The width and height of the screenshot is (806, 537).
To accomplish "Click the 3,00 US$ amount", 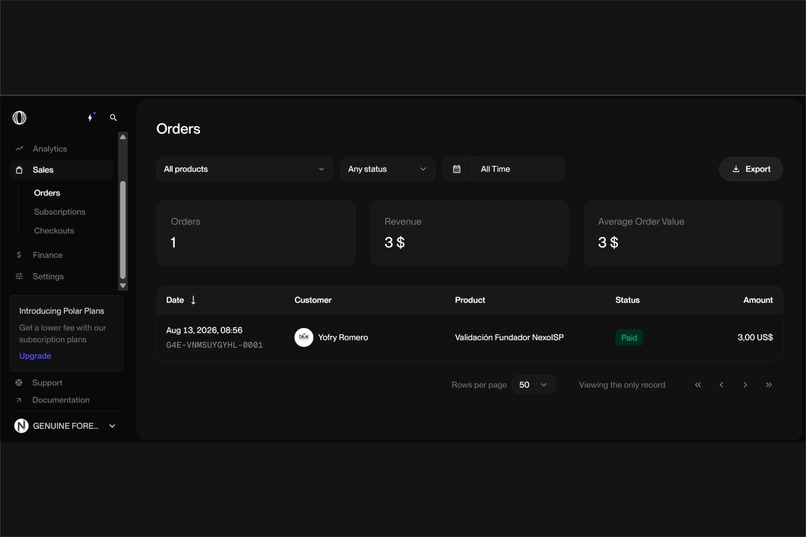I will pyautogui.click(x=755, y=338).
